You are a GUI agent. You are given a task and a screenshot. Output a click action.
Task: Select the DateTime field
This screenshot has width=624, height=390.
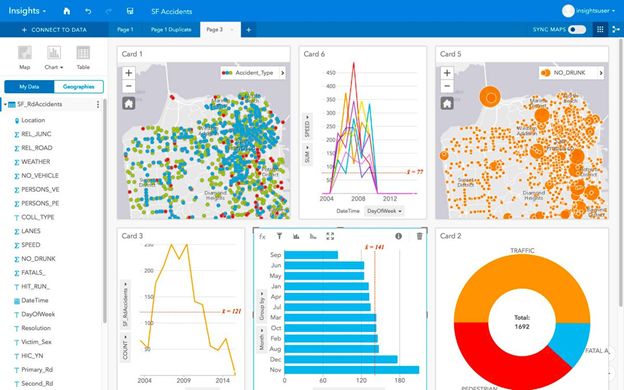(35, 300)
